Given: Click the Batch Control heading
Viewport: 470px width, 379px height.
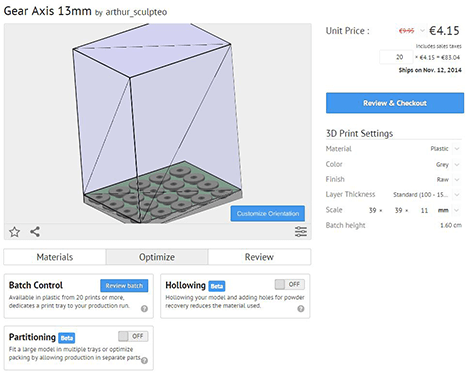Looking at the screenshot, I should [x=36, y=285].
